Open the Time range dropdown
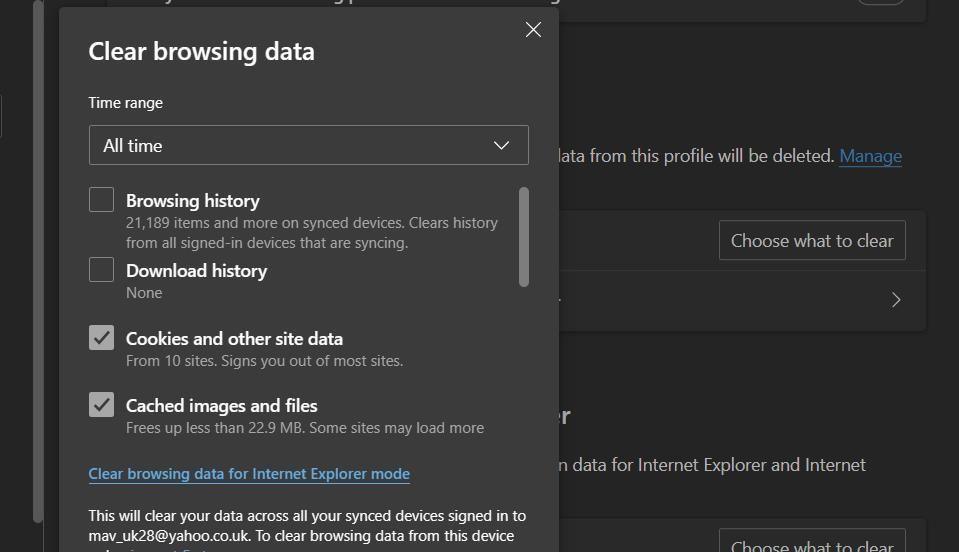The width and height of the screenshot is (959, 552). (308, 145)
